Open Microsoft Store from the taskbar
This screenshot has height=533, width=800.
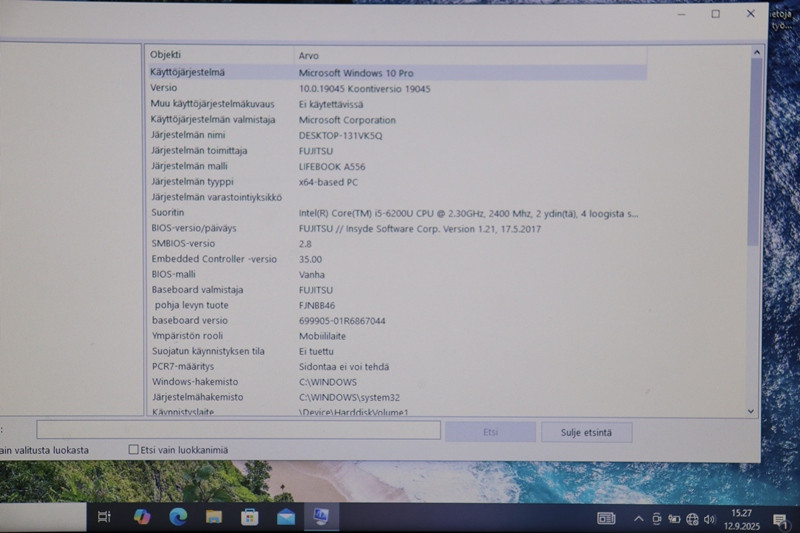[249, 518]
